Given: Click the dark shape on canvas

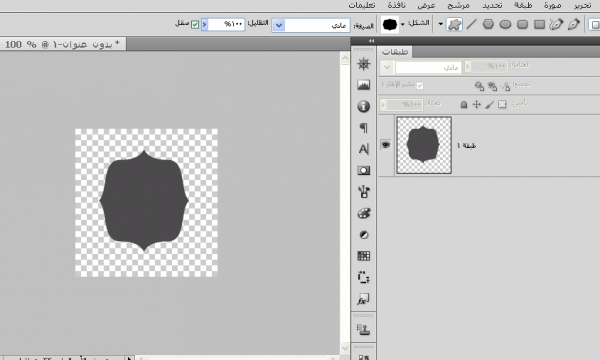Looking at the screenshot, I should (x=144, y=200).
